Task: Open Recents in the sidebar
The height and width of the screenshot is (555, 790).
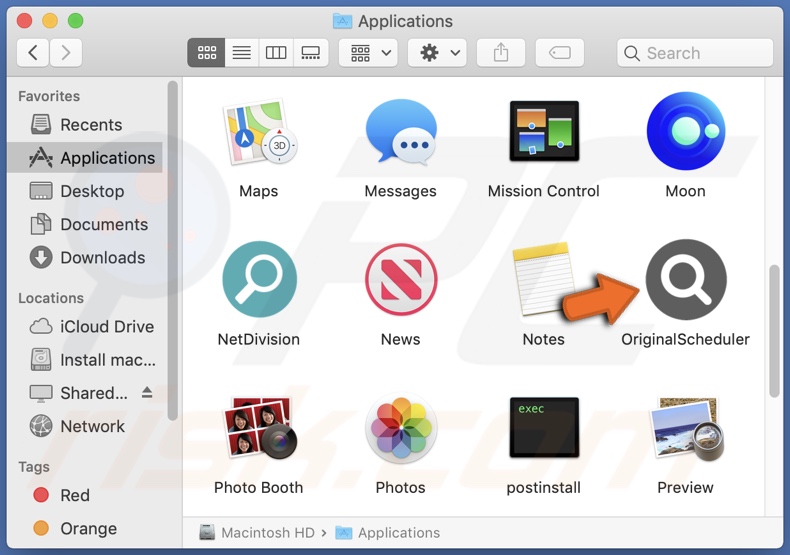Action: pyautogui.click(x=85, y=124)
